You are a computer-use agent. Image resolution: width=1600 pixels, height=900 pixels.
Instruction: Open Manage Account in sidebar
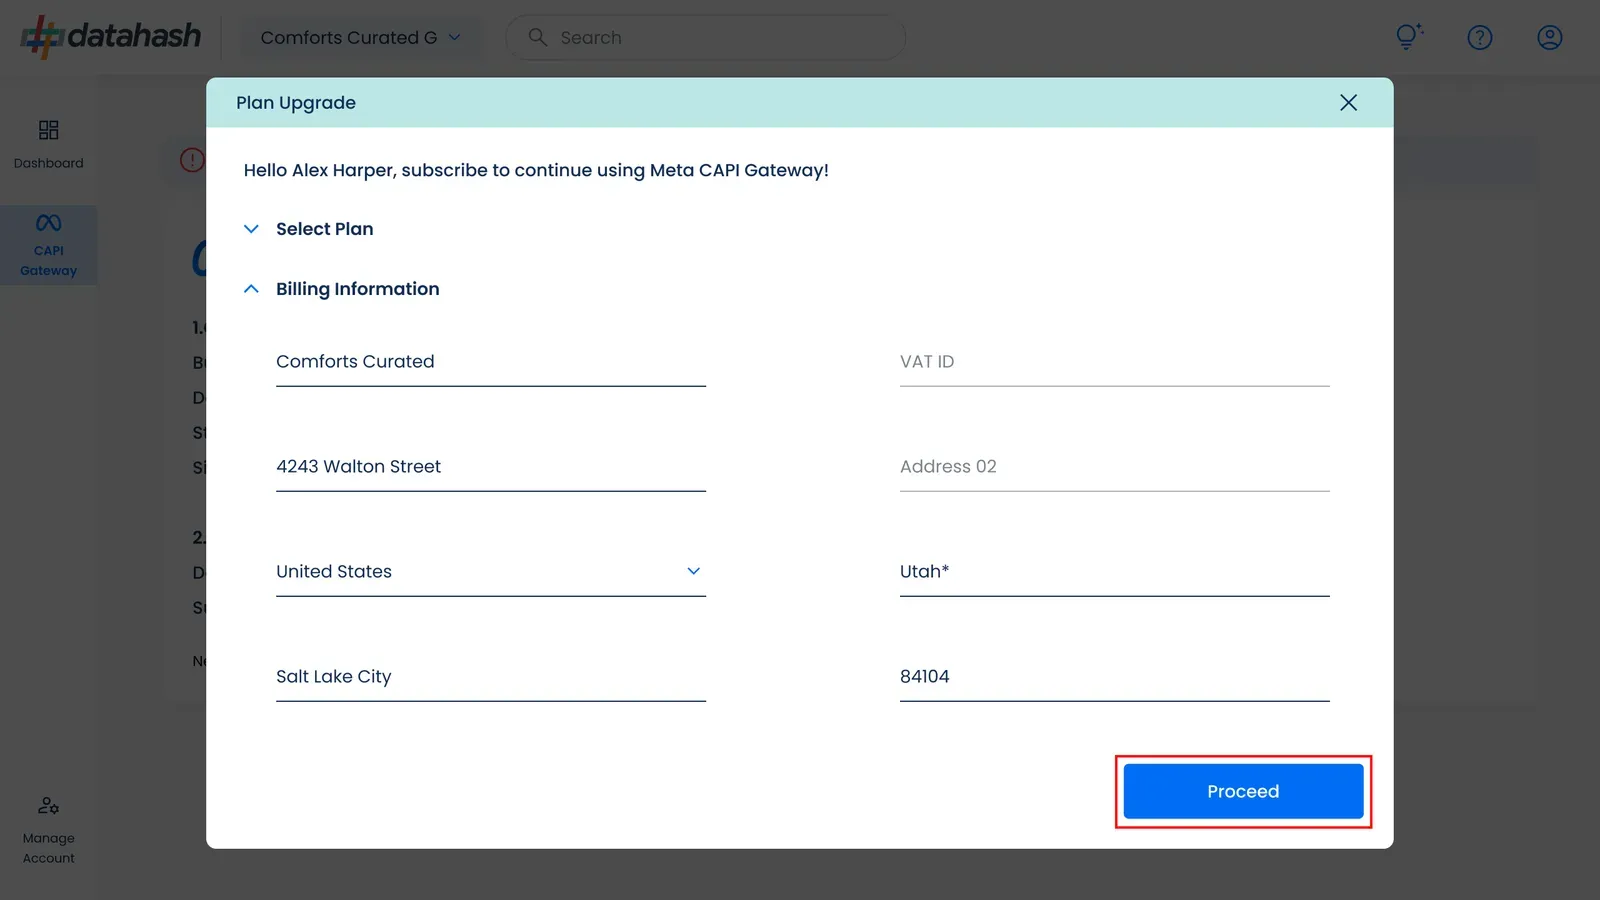pos(48,830)
